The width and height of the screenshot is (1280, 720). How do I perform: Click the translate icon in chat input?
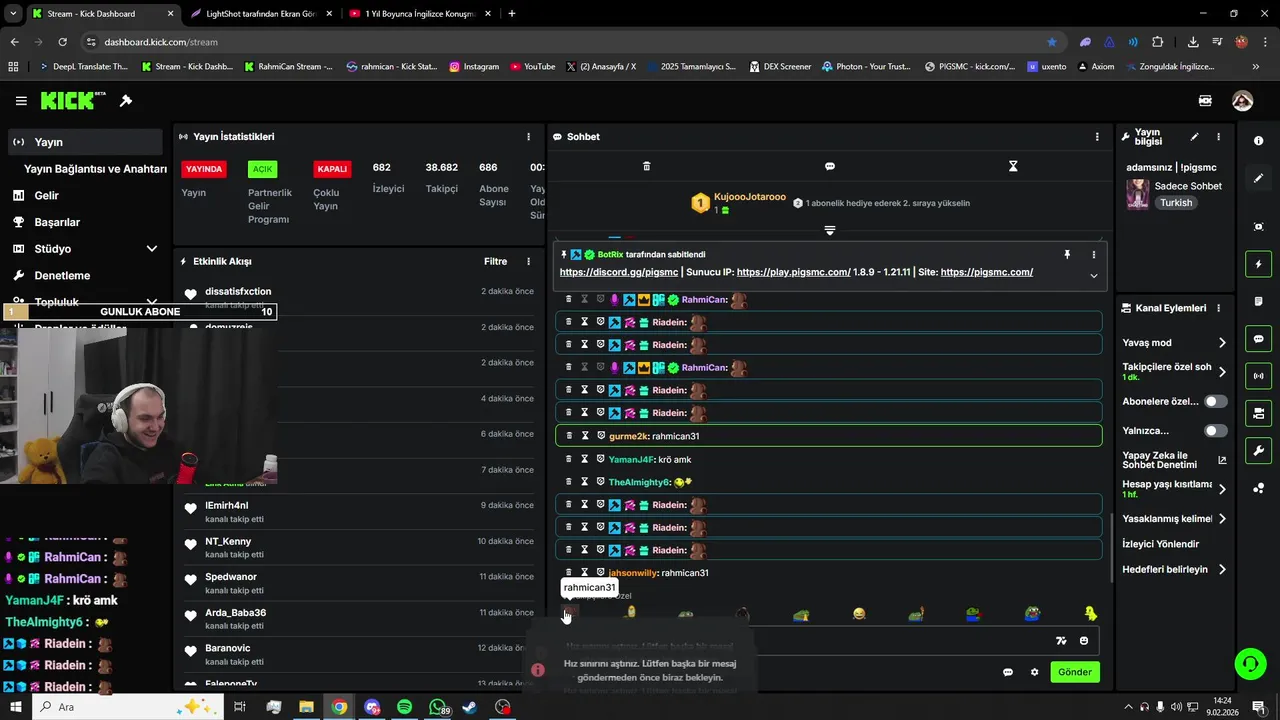coord(1061,641)
